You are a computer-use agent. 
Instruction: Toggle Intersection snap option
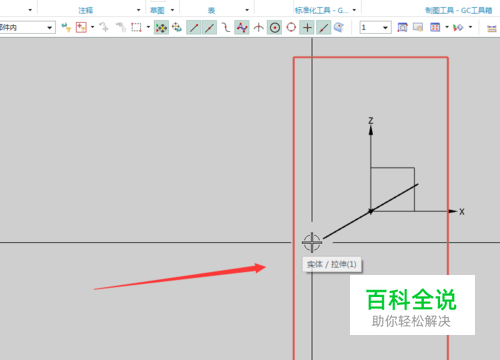[x=259, y=27]
